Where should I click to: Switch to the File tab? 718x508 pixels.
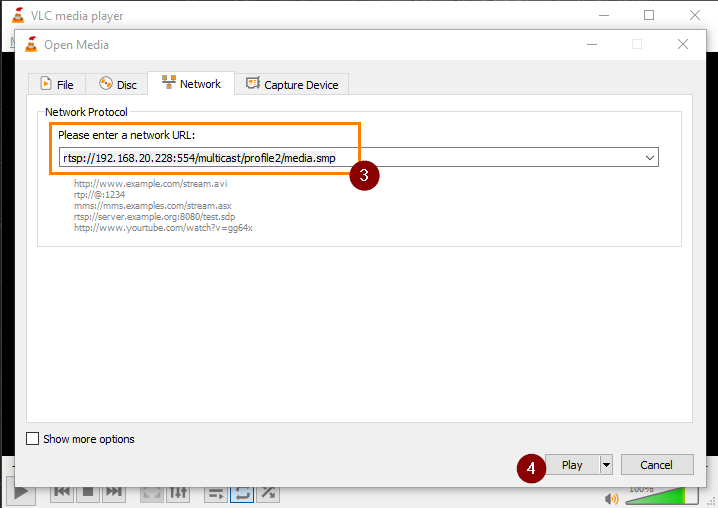pyautogui.click(x=57, y=84)
